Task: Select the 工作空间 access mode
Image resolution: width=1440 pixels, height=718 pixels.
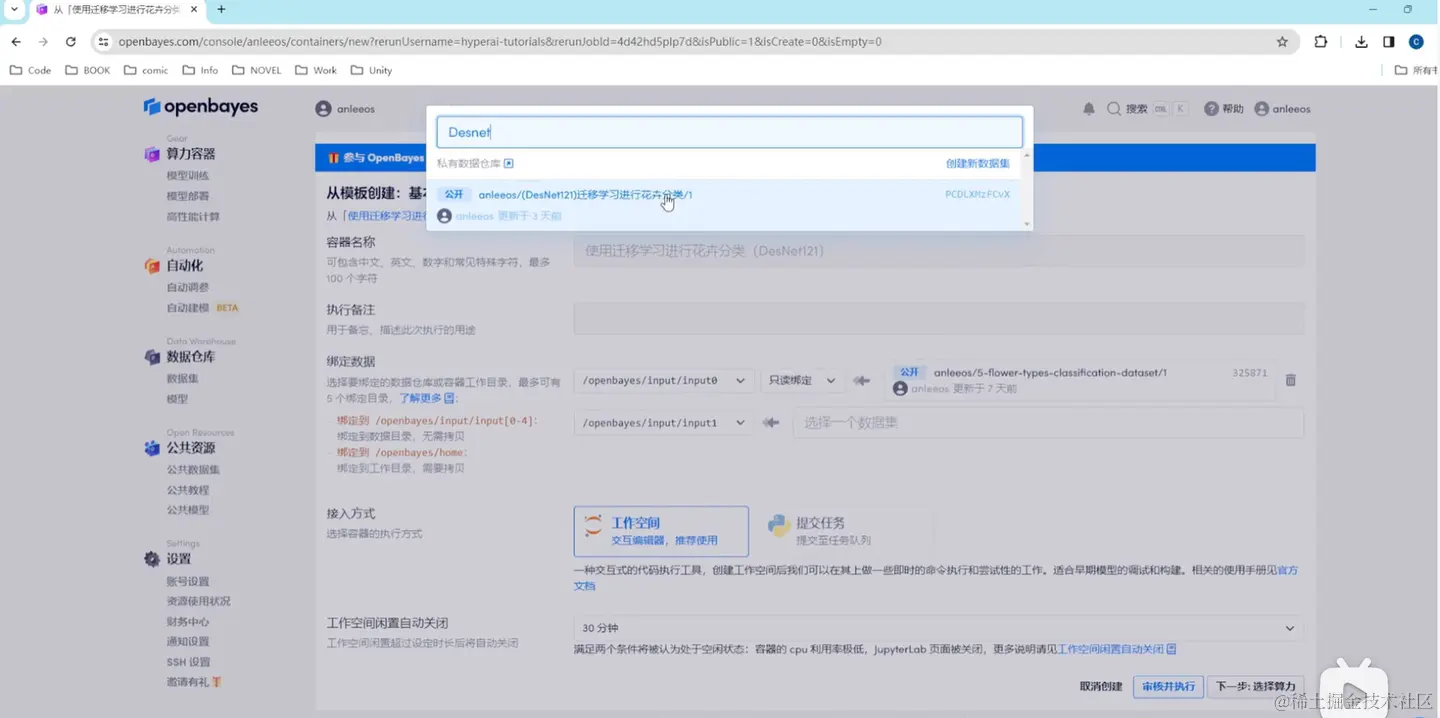Action: [661, 531]
